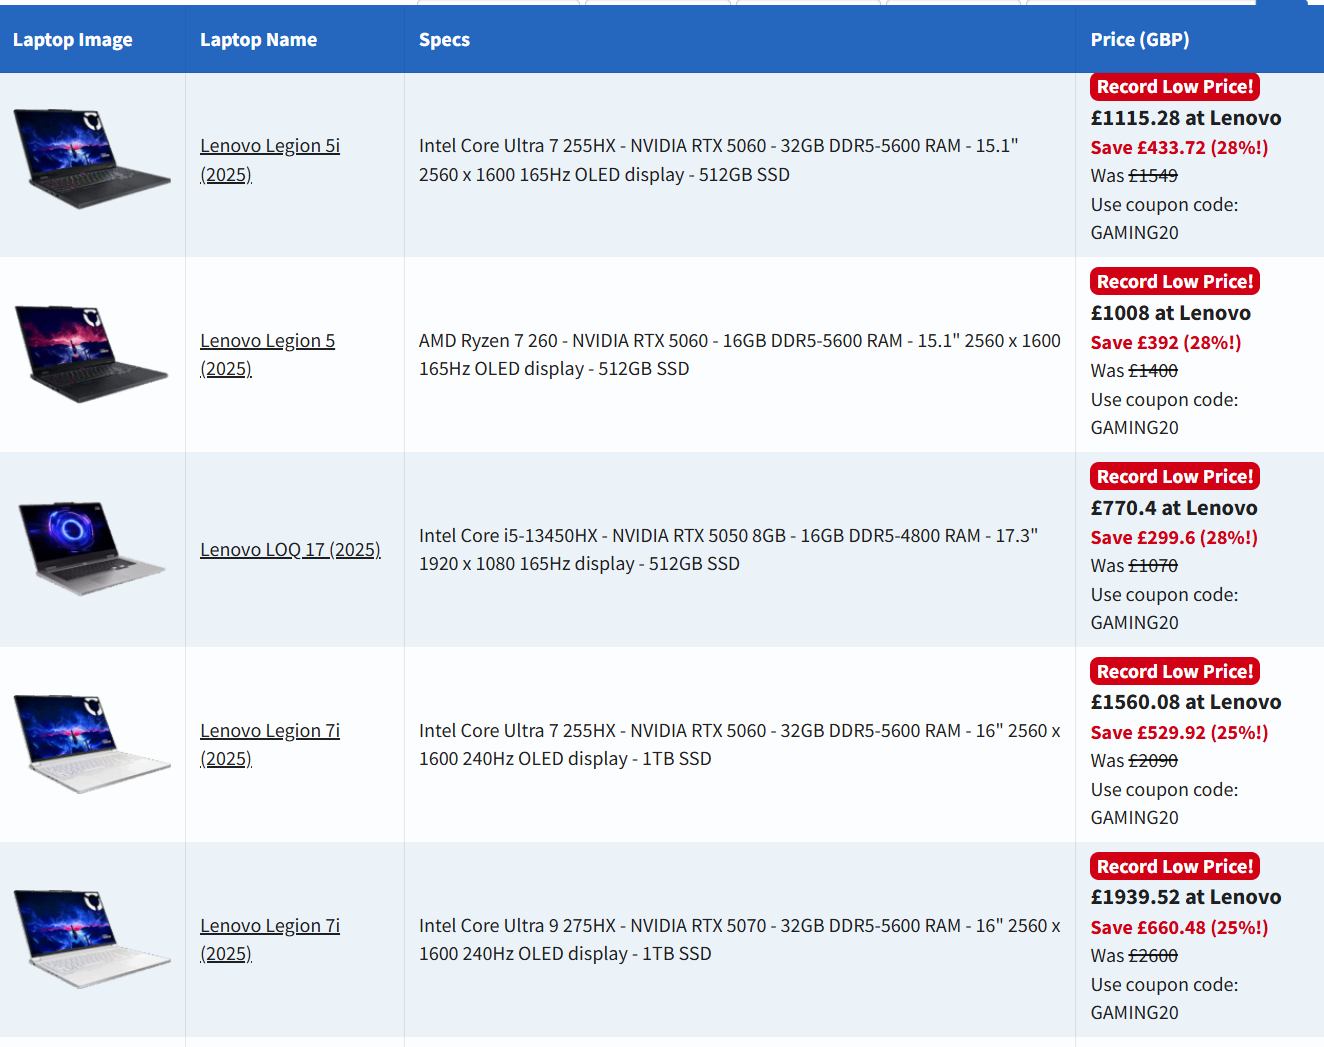Select the AMD Ryzen 7 260 specs text
Viewport: 1324px width, 1047px height.
[740, 355]
